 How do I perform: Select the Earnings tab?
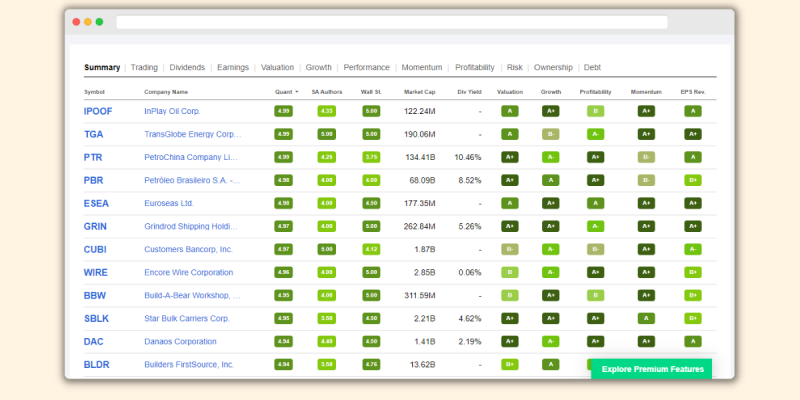pos(233,67)
